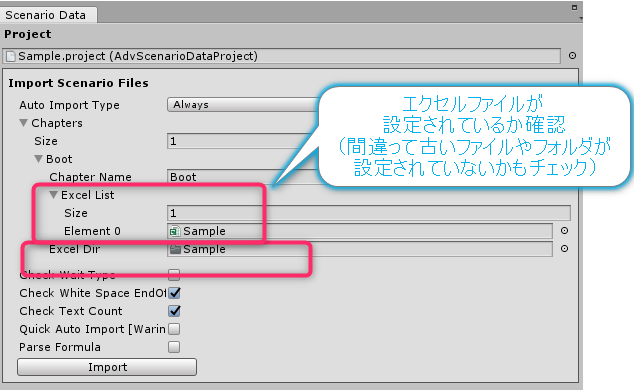Screen dimensions: 634x390
Task: Enable the Quick Auto Import checkbox
Action: pos(174,329)
